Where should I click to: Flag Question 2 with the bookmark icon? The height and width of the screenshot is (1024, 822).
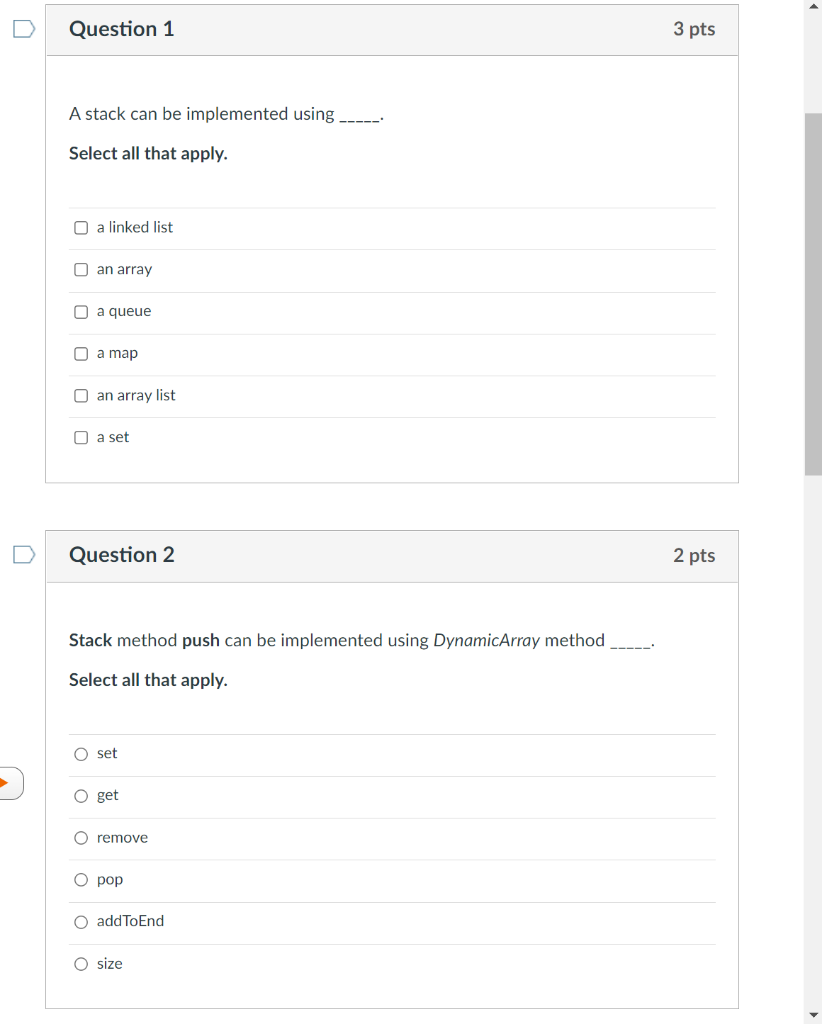click(x=24, y=554)
